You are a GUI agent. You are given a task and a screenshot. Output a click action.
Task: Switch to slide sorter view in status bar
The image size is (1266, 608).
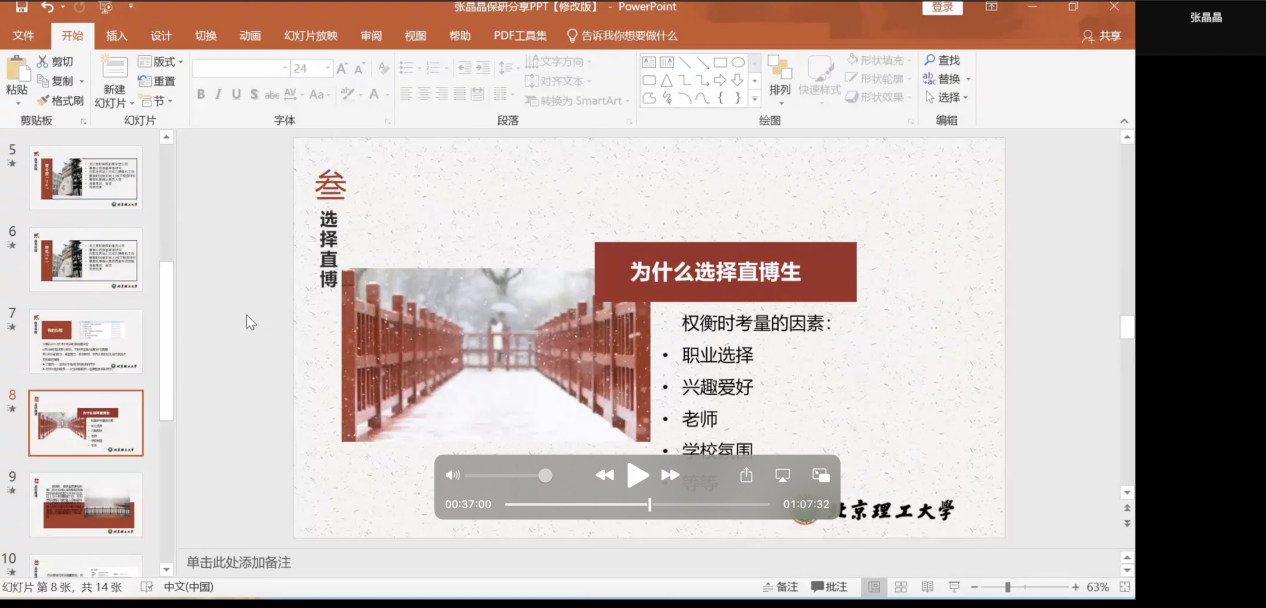901,587
